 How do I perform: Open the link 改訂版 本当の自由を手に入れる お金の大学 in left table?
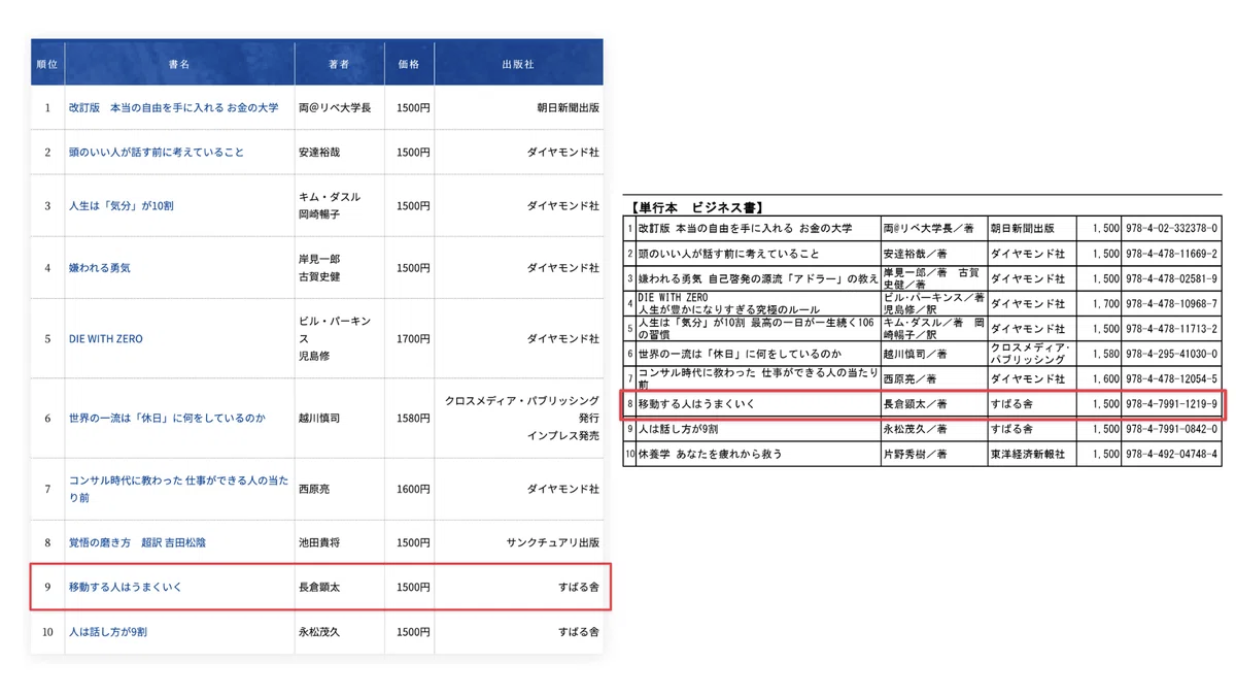pos(173,107)
